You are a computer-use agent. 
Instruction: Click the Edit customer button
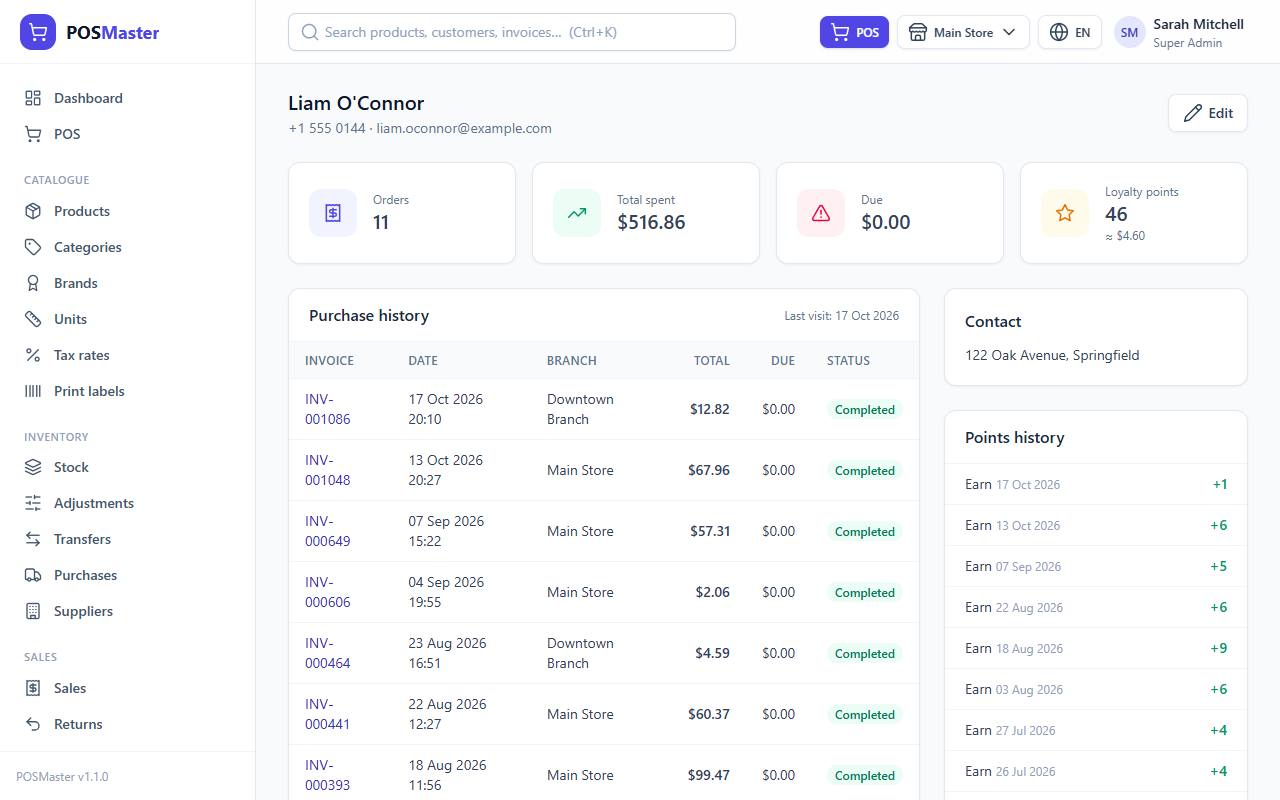coord(1208,113)
